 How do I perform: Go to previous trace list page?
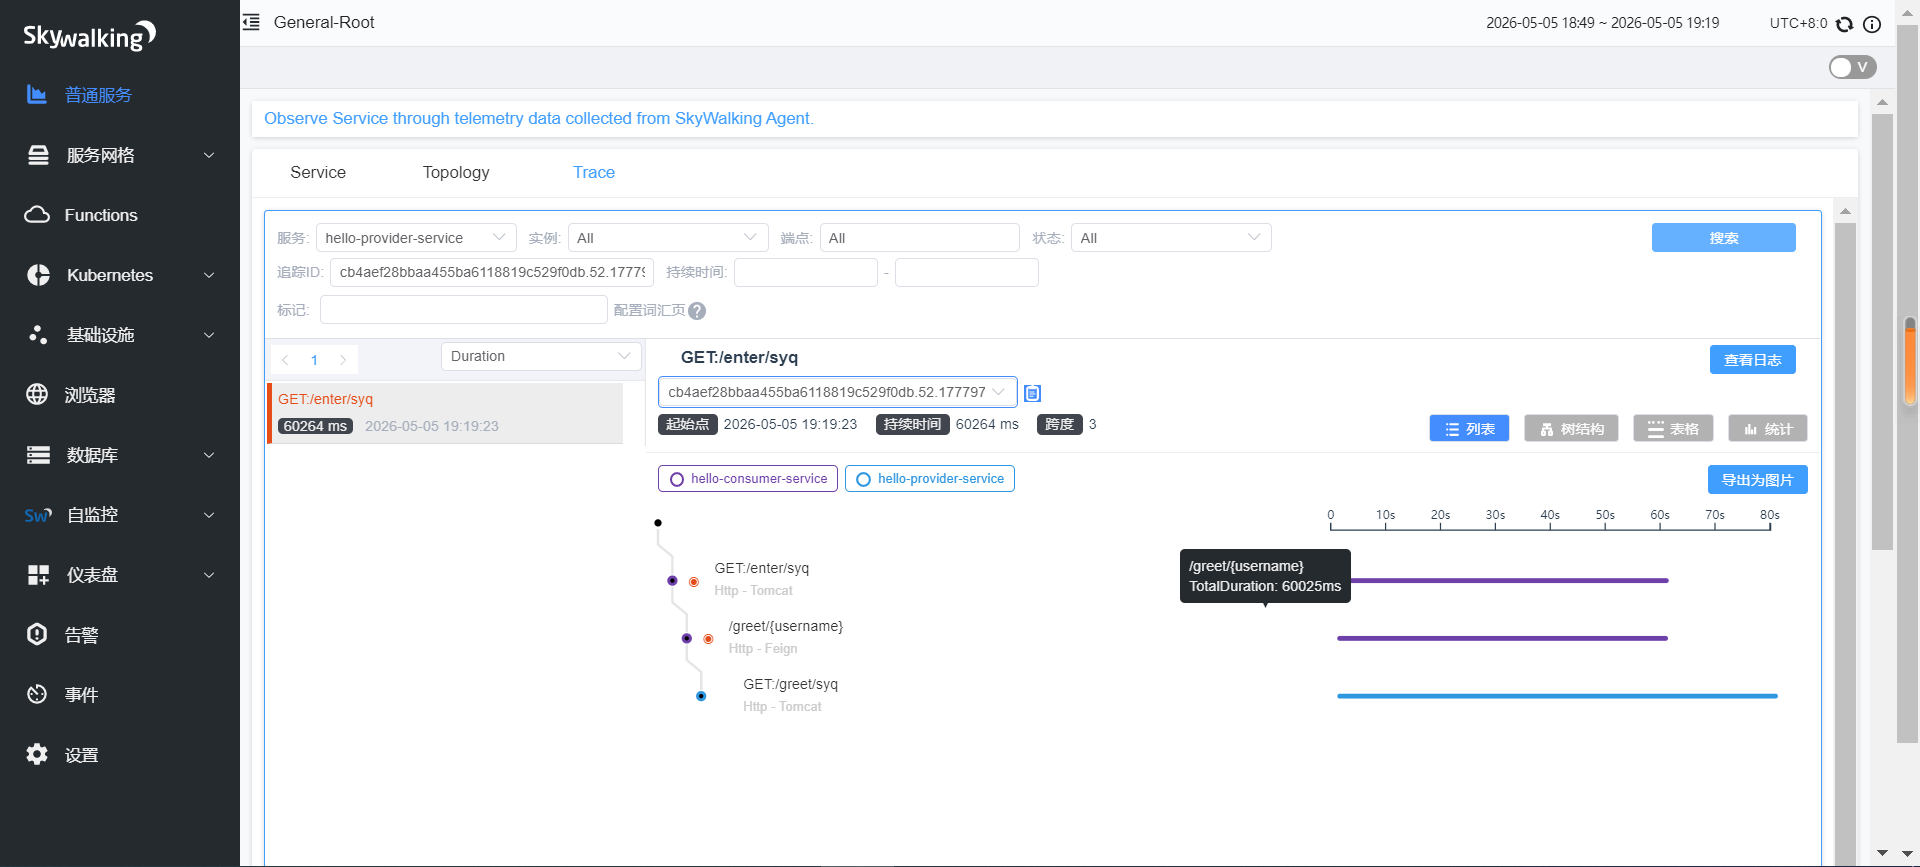[x=286, y=360]
